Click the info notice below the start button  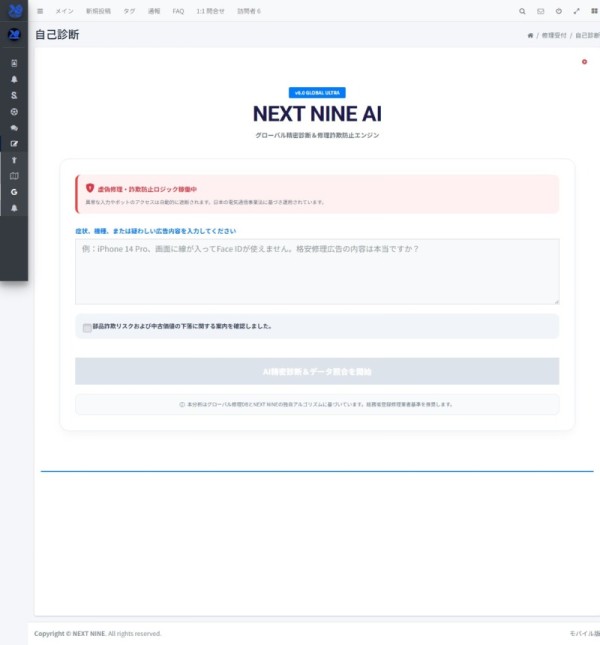[x=317, y=404]
